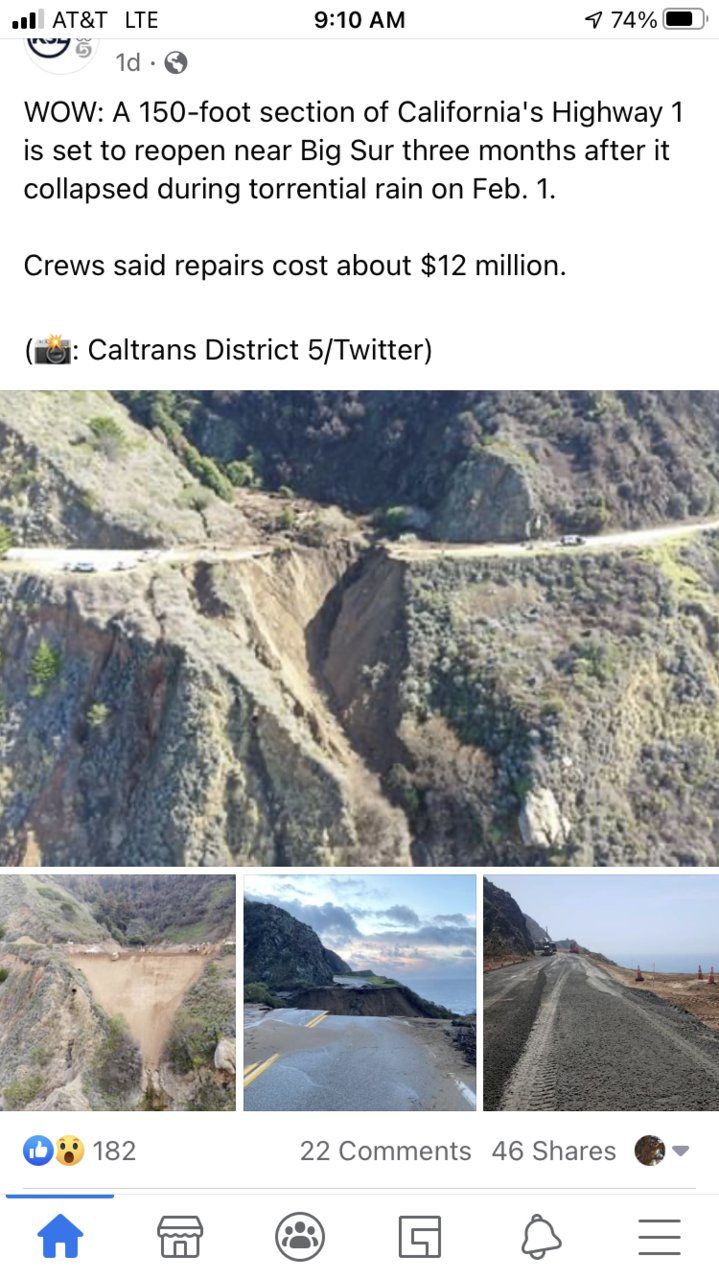Image resolution: width=719 pixels, height=1279 pixels.
Task: Open the gravel road construction photo
Action: click(601, 993)
